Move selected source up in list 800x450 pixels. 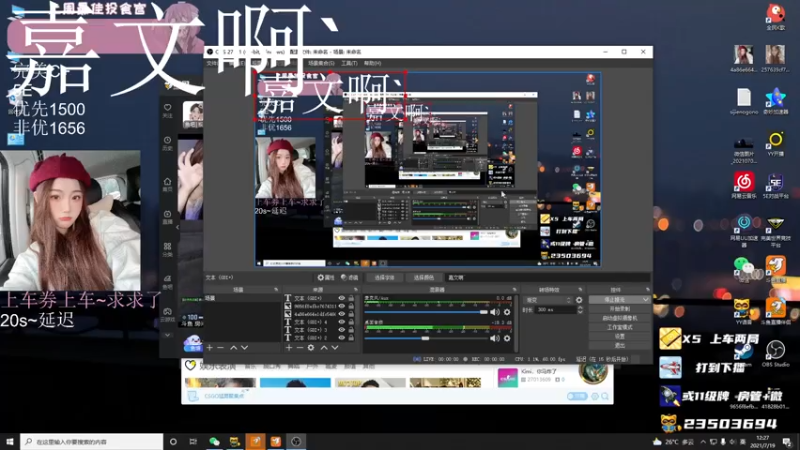pos(323,347)
